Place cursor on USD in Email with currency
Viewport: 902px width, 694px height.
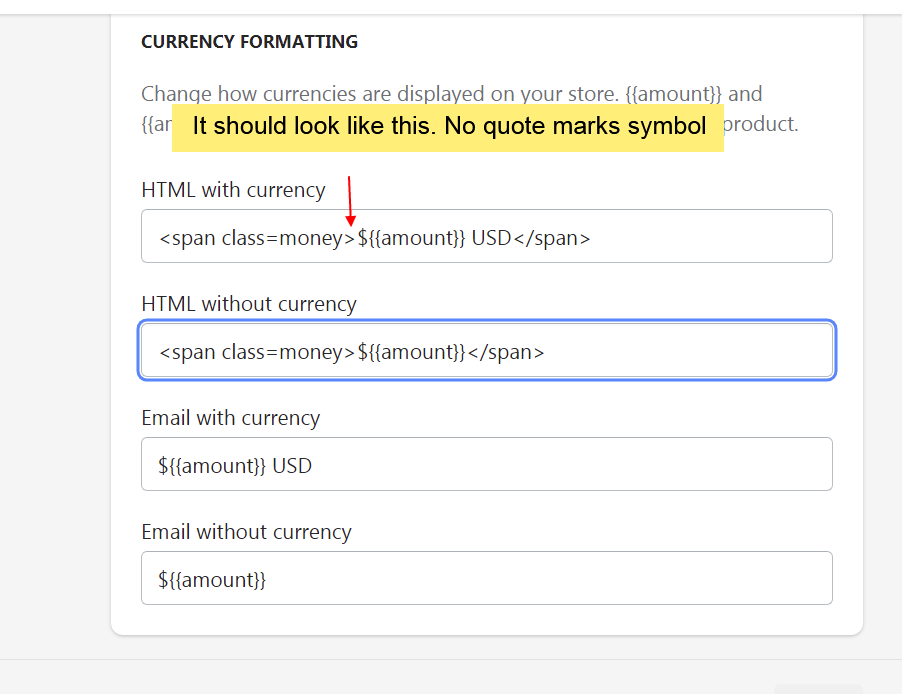(292, 466)
